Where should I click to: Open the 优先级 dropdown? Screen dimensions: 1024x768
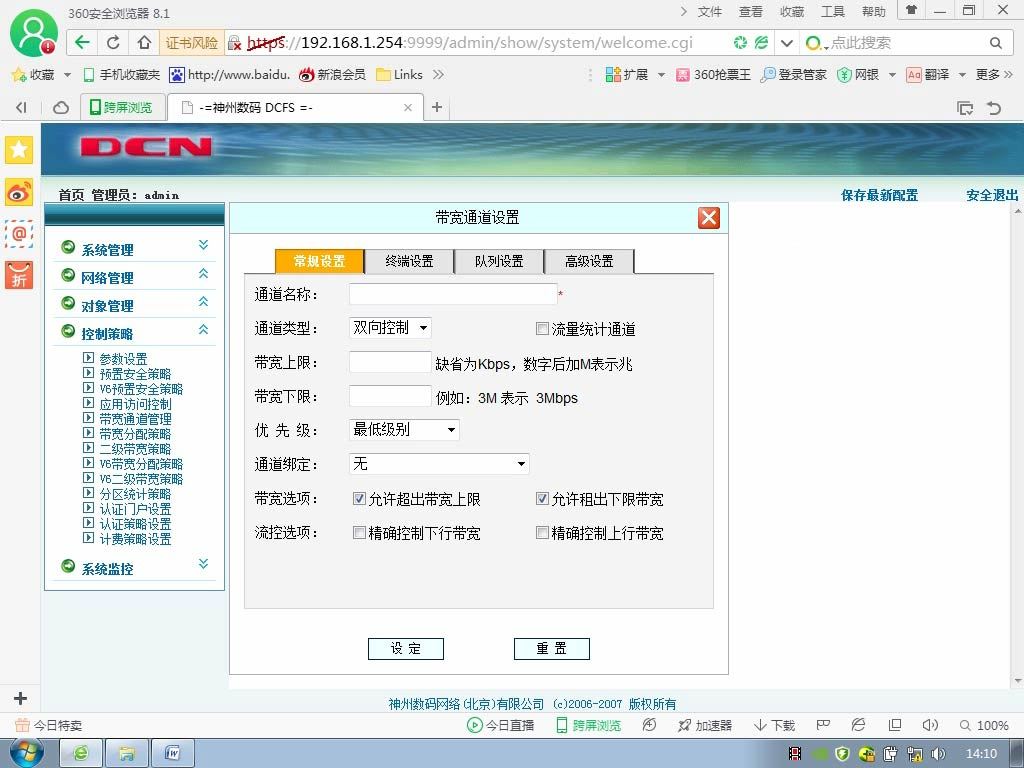click(404, 430)
